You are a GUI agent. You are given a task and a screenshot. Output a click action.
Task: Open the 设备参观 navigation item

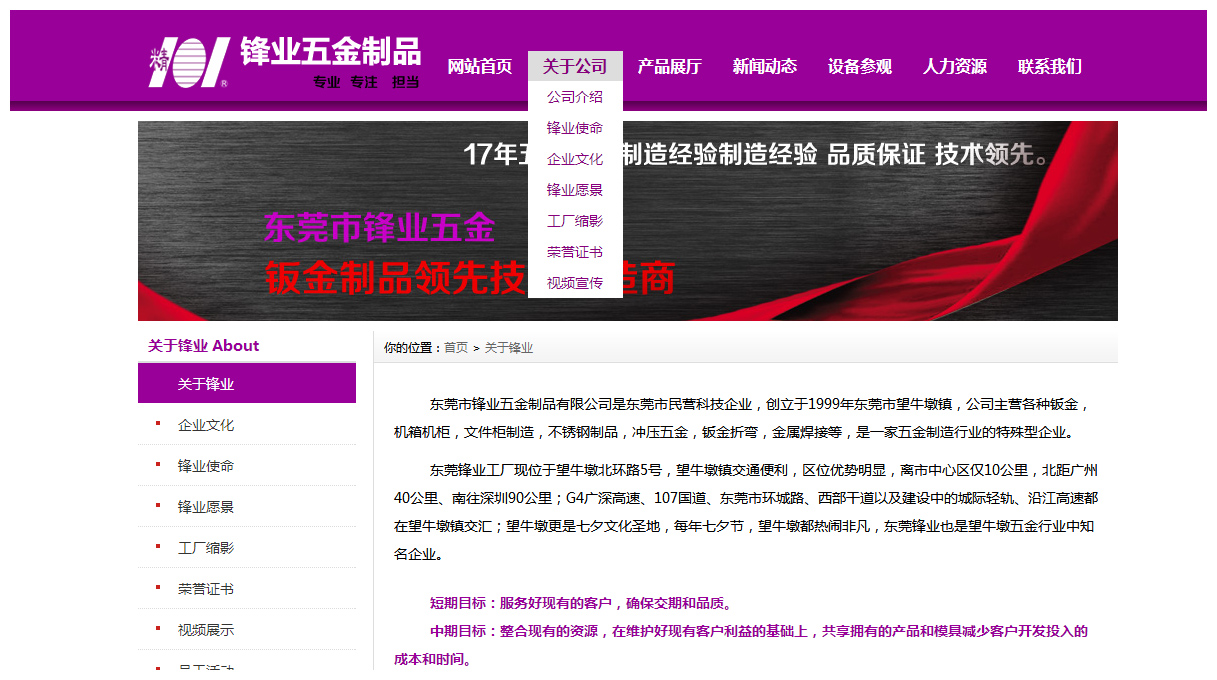click(x=860, y=67)
